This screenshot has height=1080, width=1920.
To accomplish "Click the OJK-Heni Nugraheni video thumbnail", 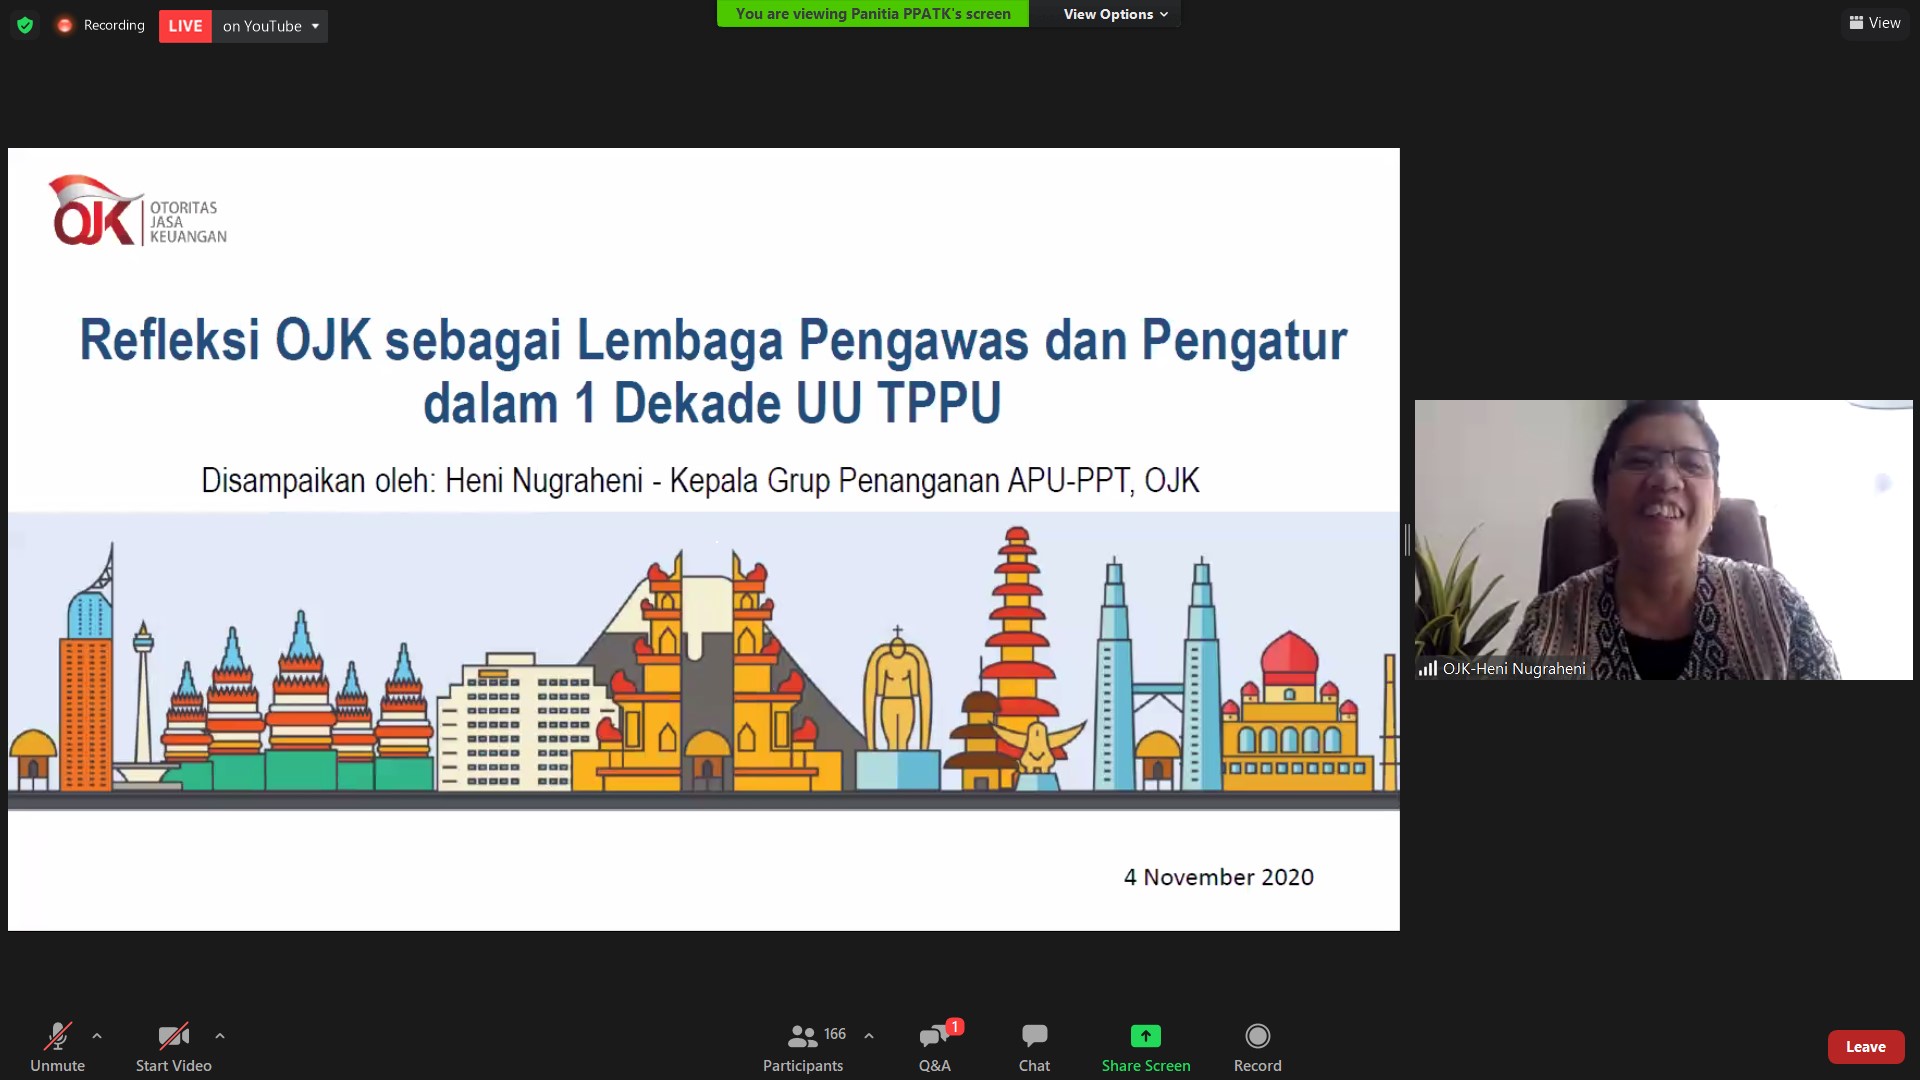I will click(1664, 540).
